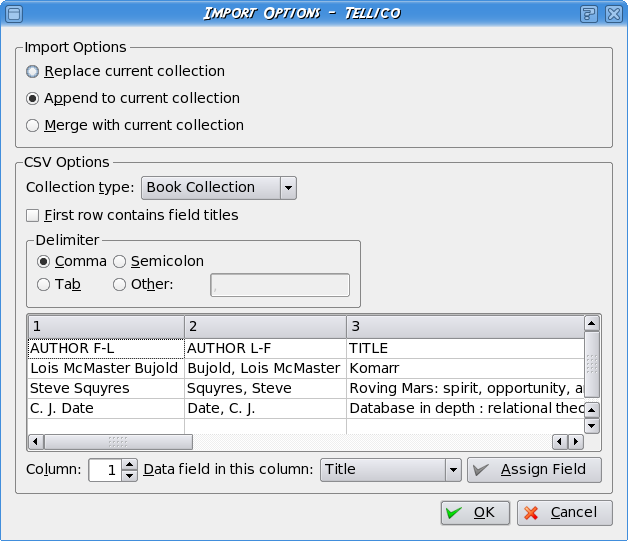Select the C. J. Date cell

pos(106,408)
